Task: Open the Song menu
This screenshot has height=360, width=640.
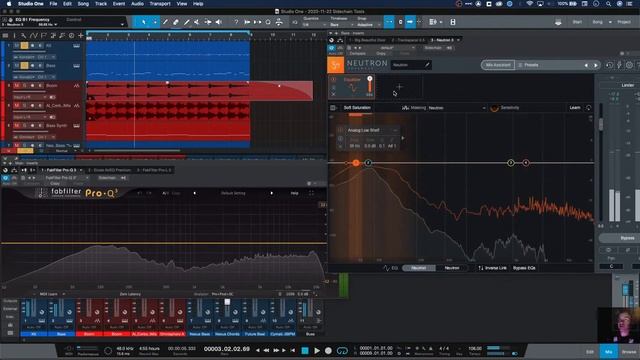Action: click(83, 4)
